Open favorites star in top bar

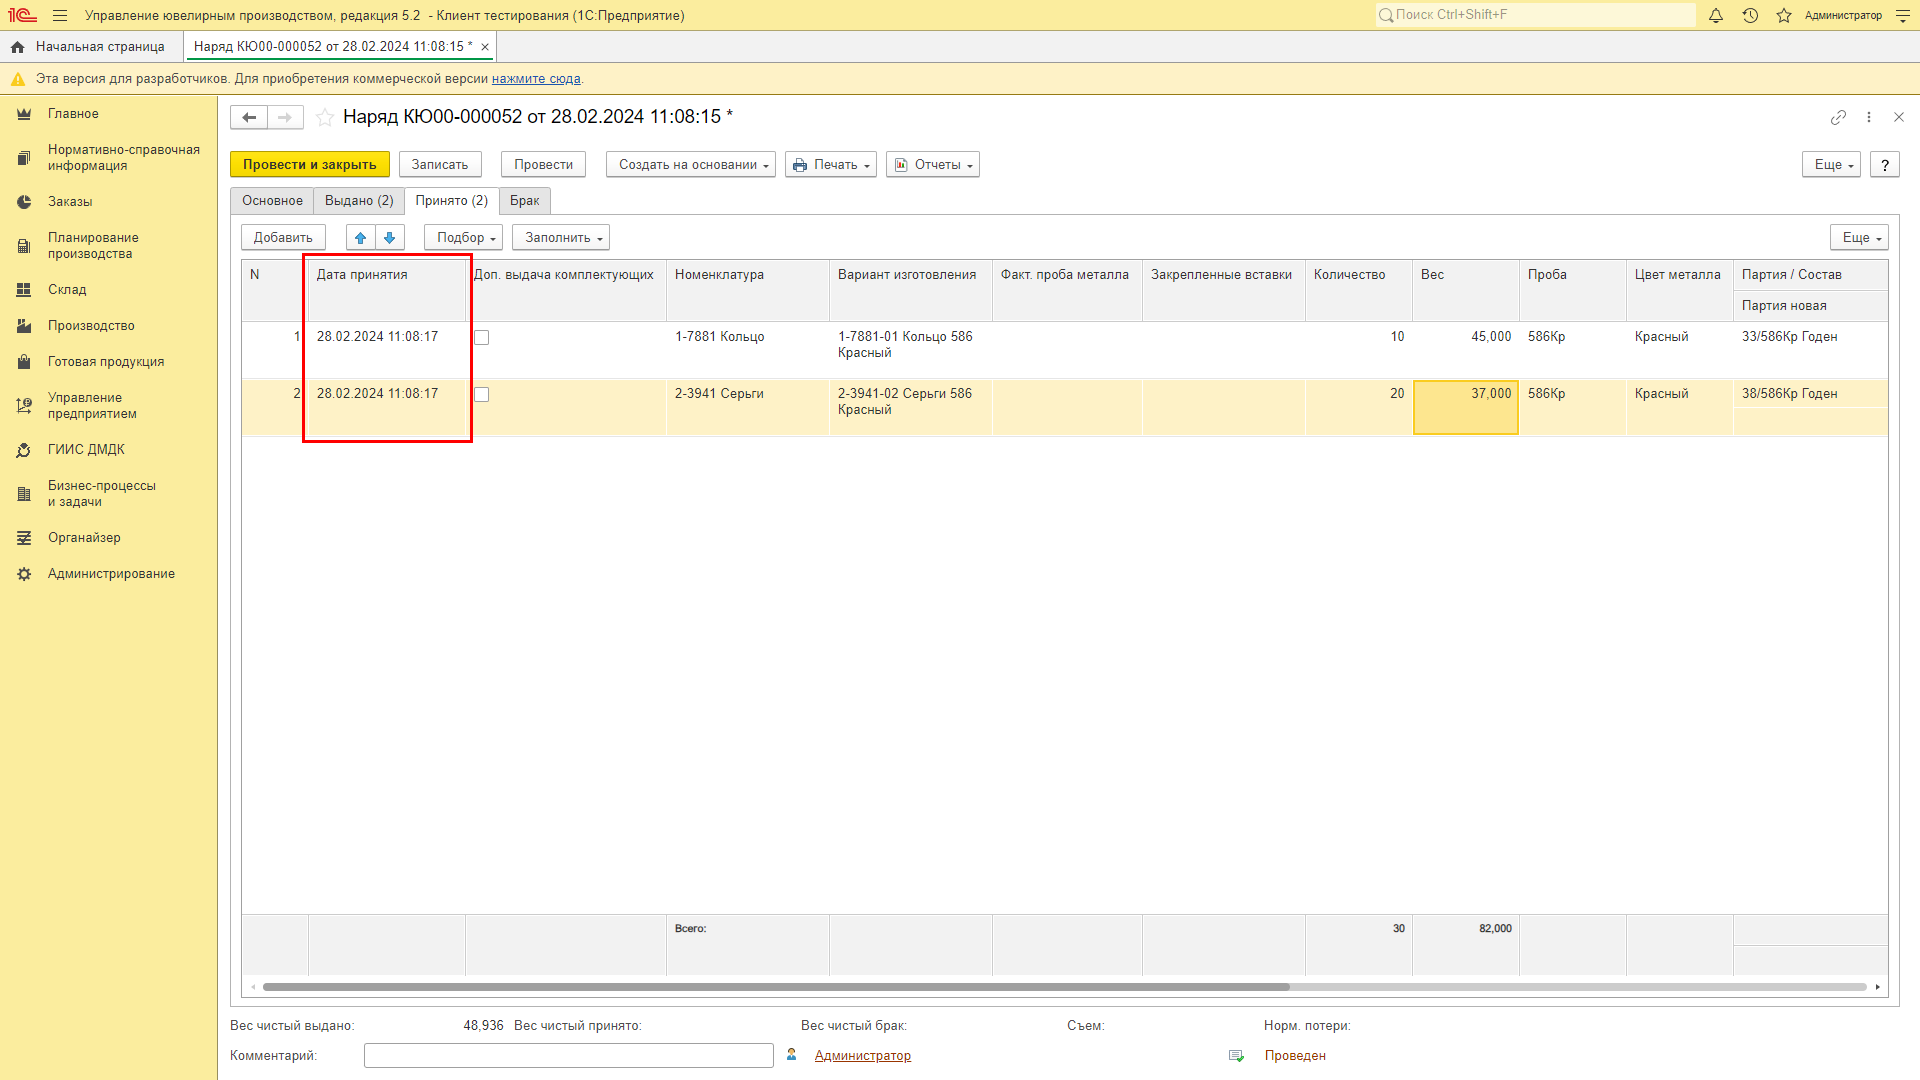click(x=1784, y=16)
